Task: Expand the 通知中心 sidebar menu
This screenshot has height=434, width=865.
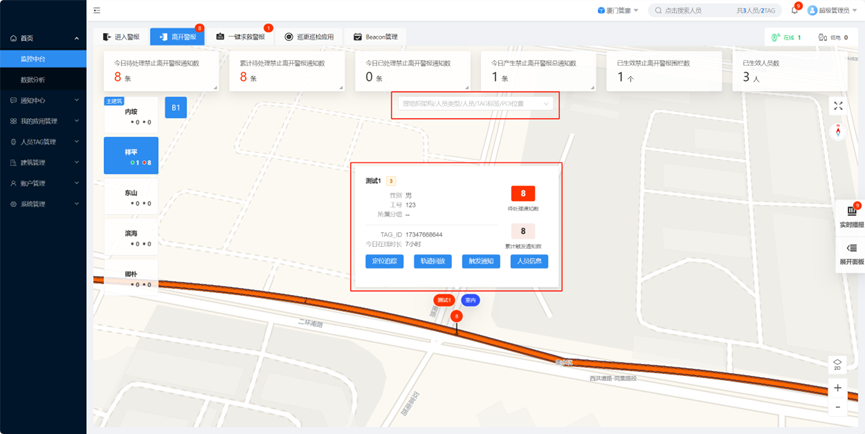Action: [43, 100]
